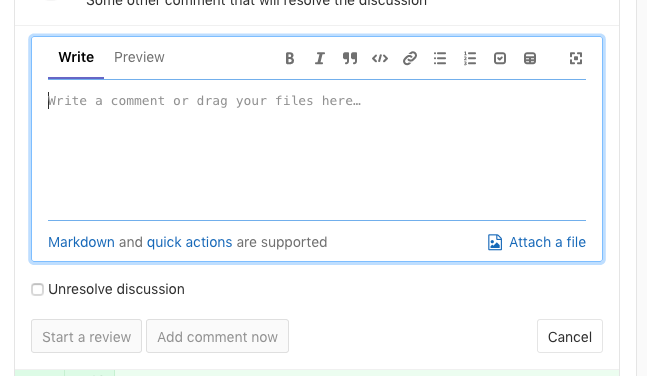The width and height of the screenshot is (647, 376).
Task: Switch to the Preview tab
Action: click(139, 57)
